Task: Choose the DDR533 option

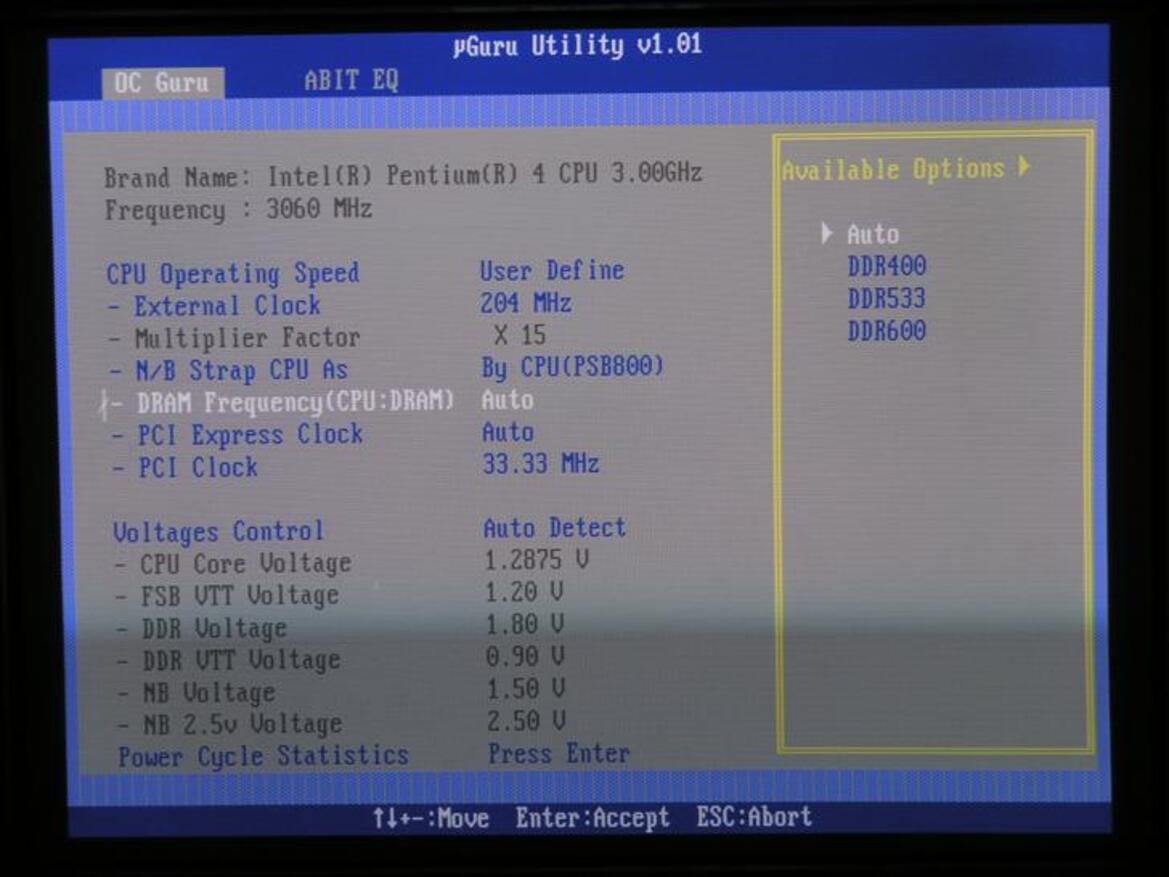Action: click(886, 298)
